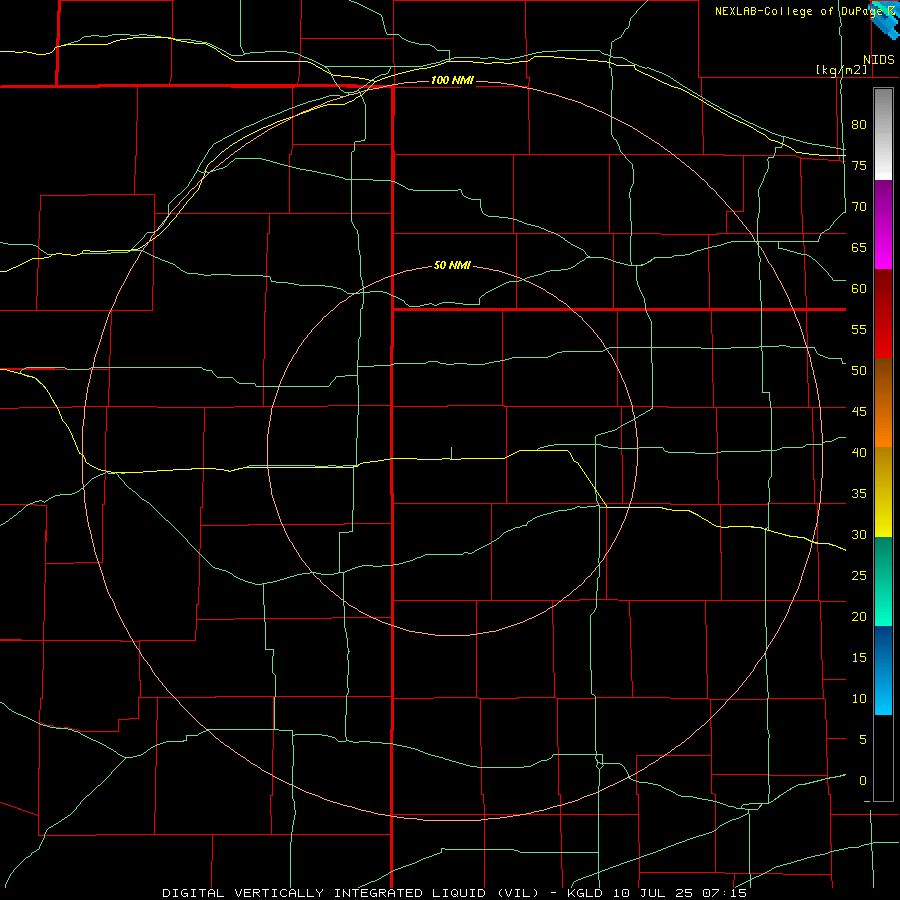Click the 50 value on the scale
The width and height of the screenshot is (900, 900).
pos(859,371)
